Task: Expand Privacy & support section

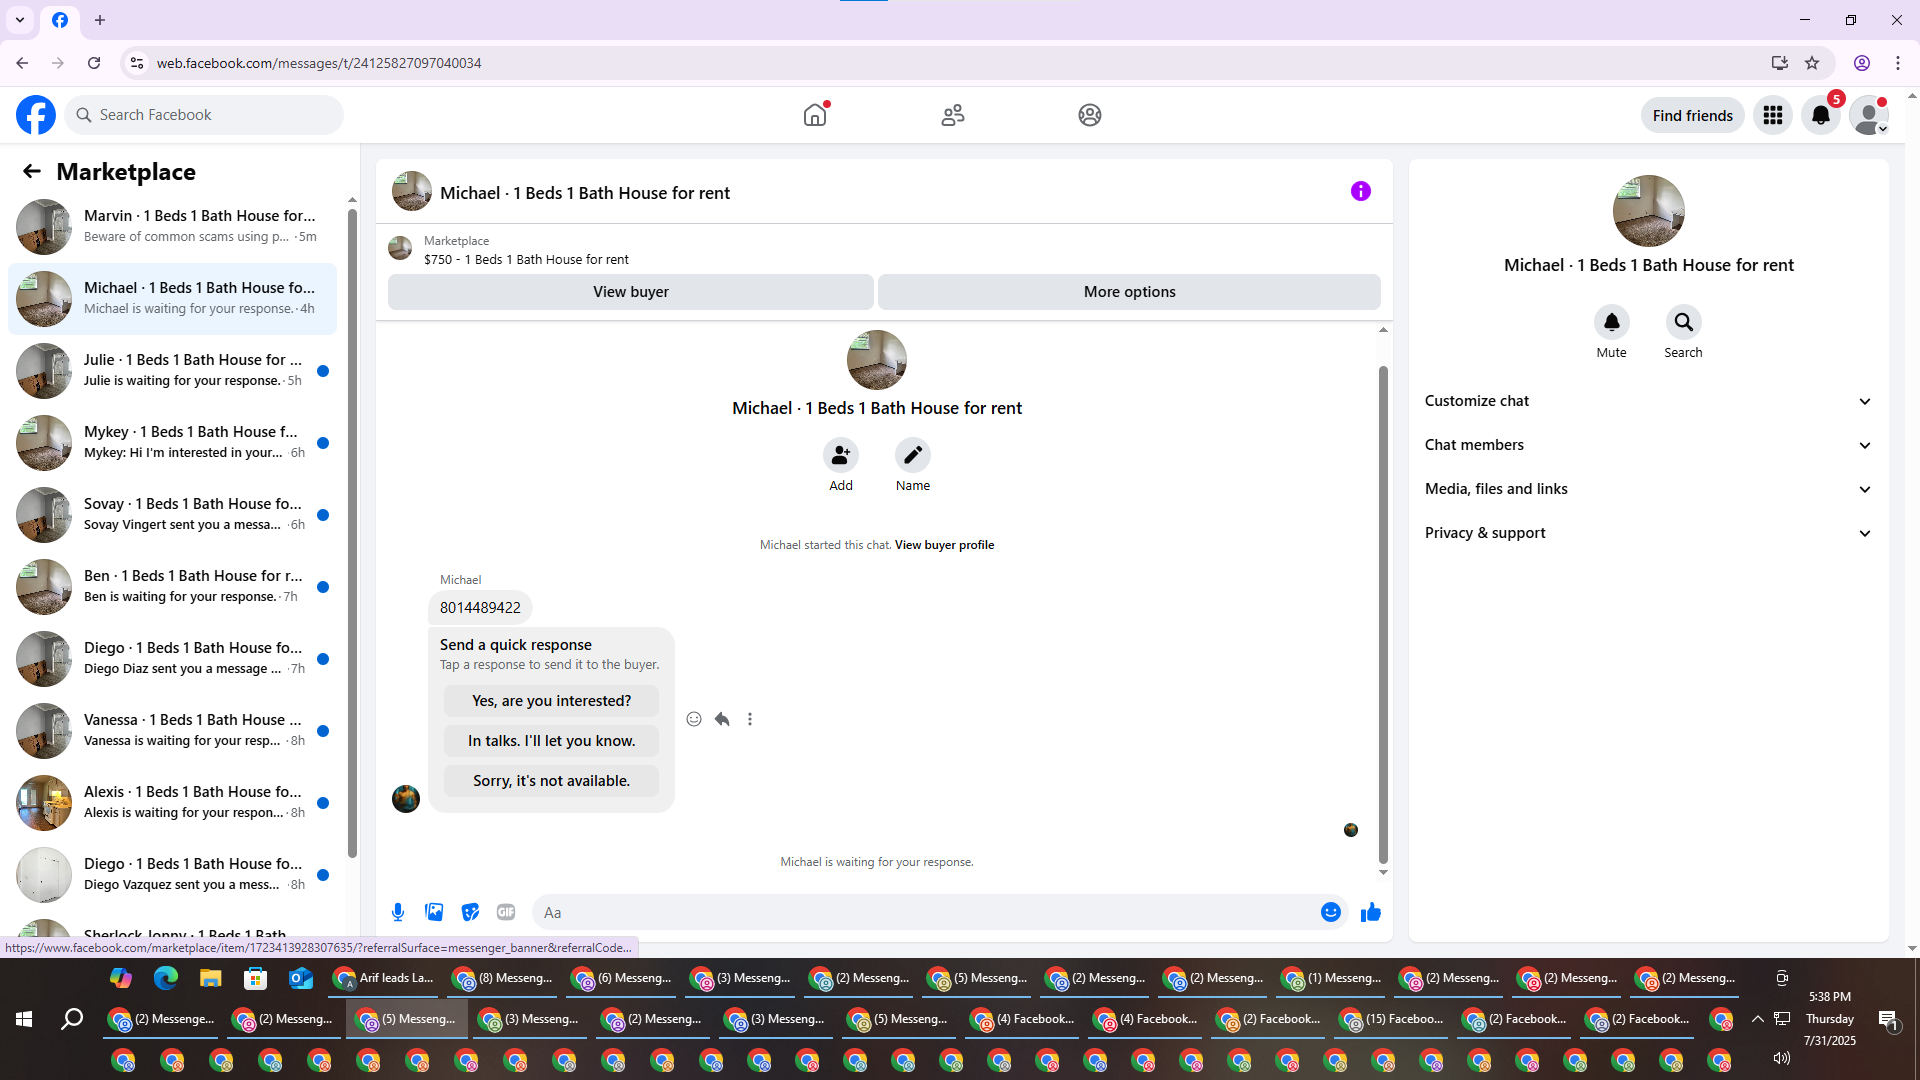Action: click(1647, 533)
